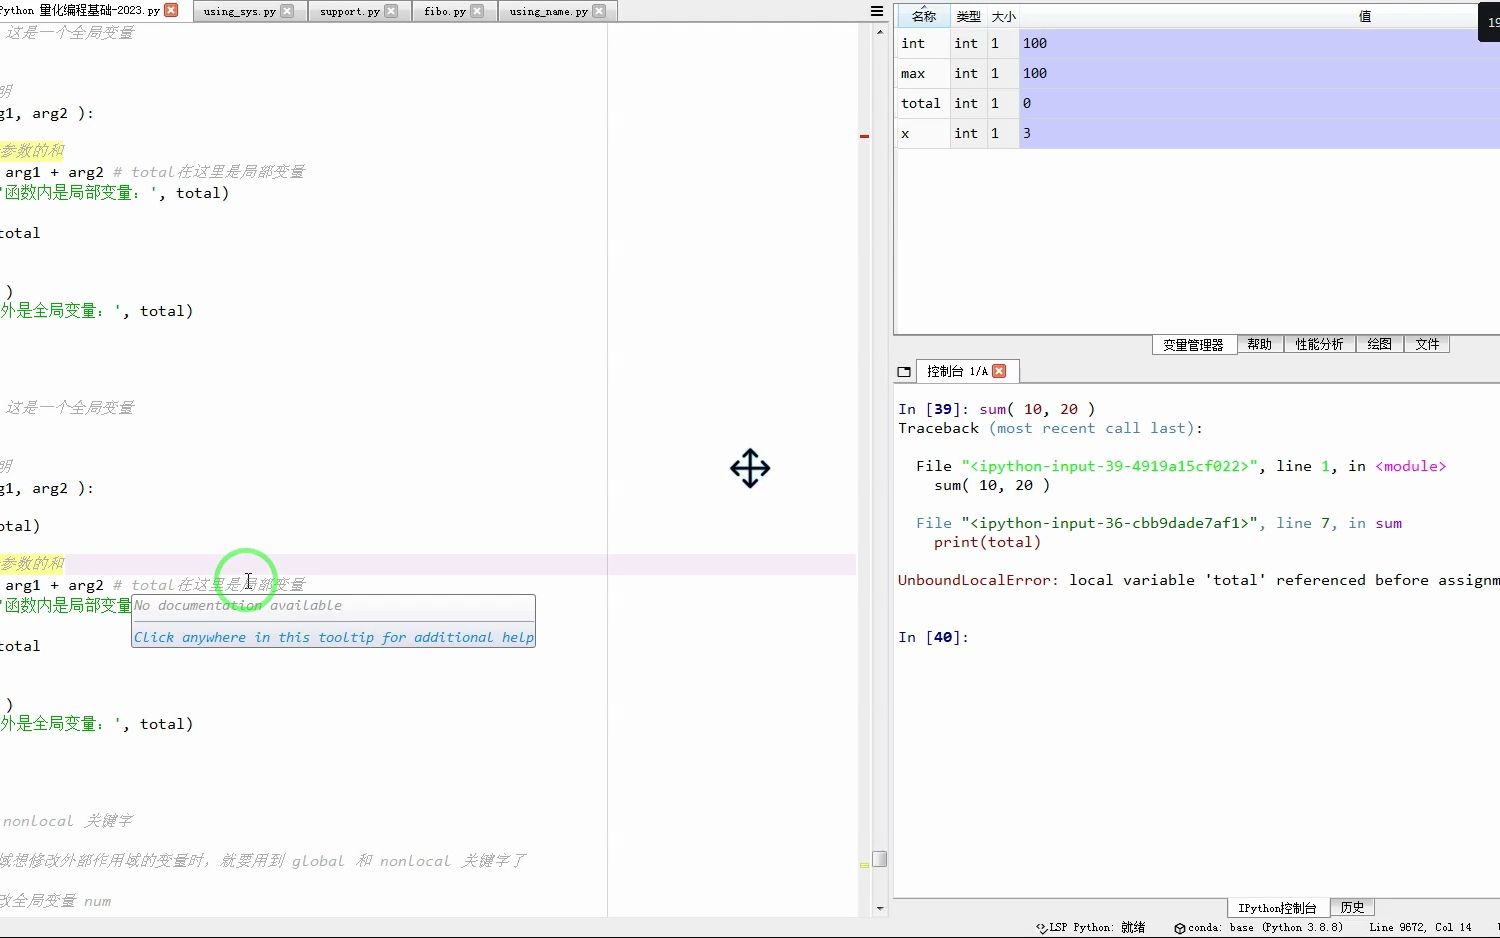Switch to the IPython控制台 tab
The image size is (1500, 938).
click(1277, 908)
